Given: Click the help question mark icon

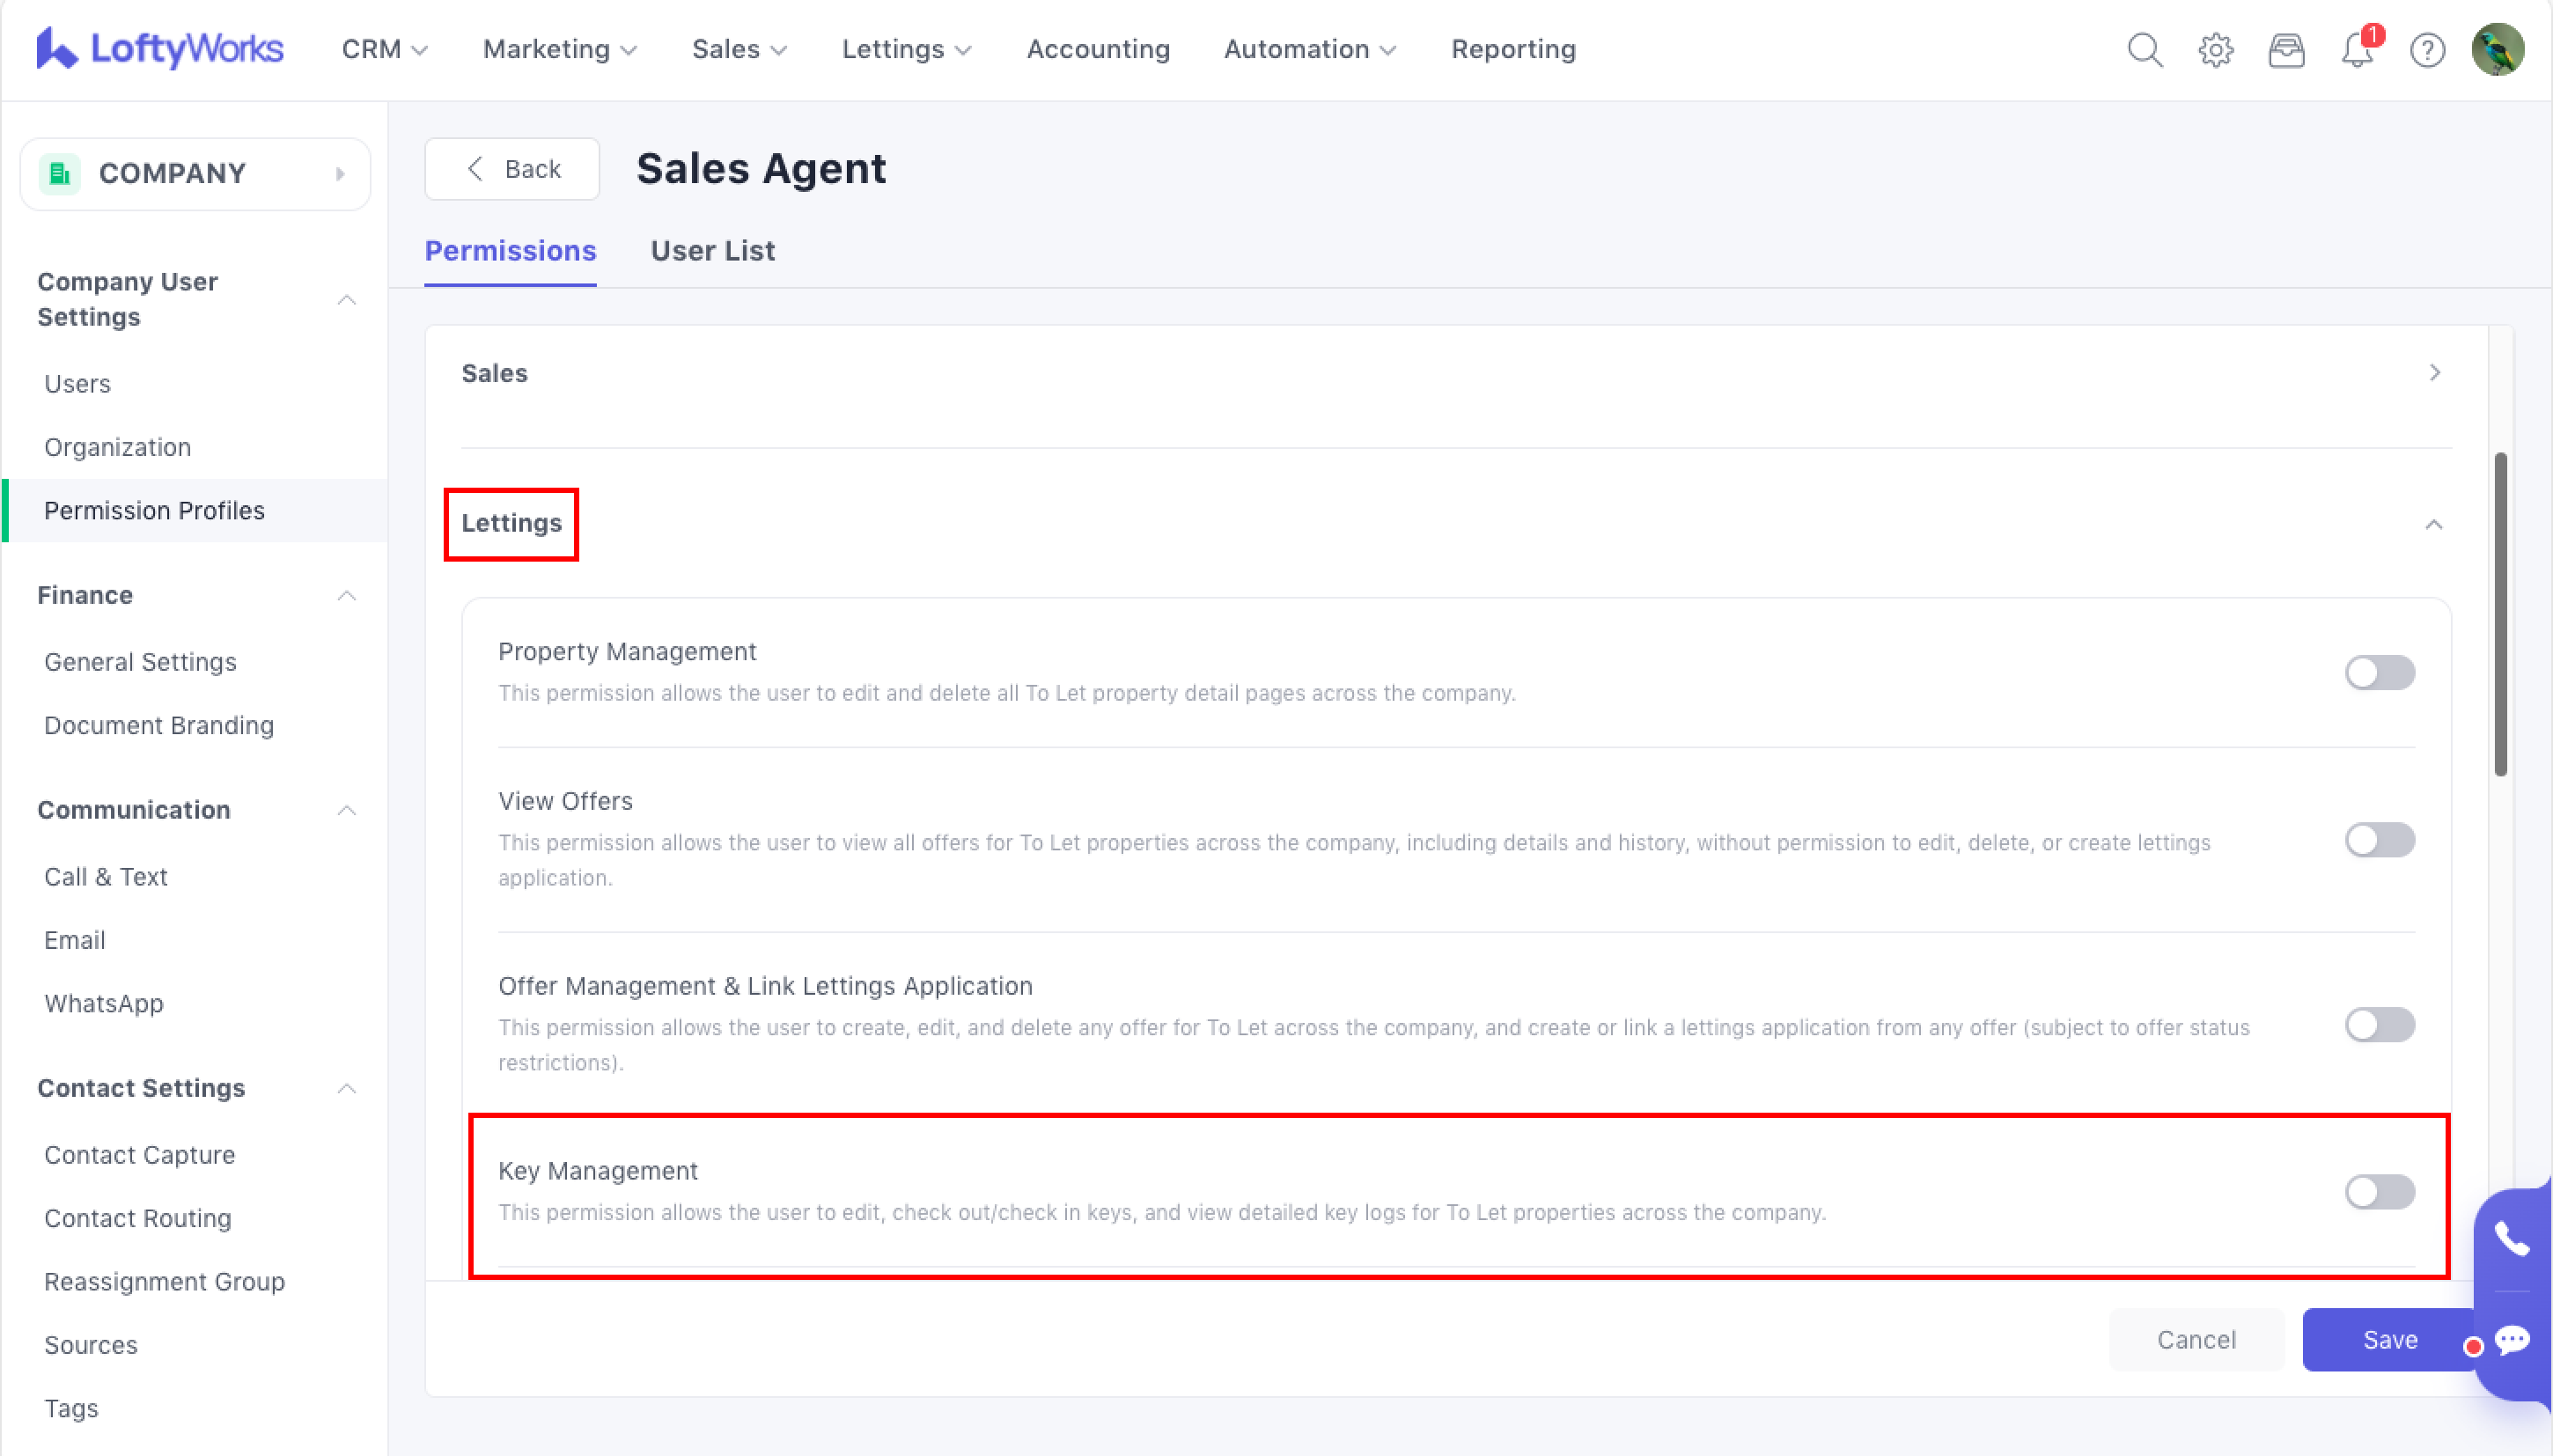Looking at the screenshot, I should pos(2427,49).
